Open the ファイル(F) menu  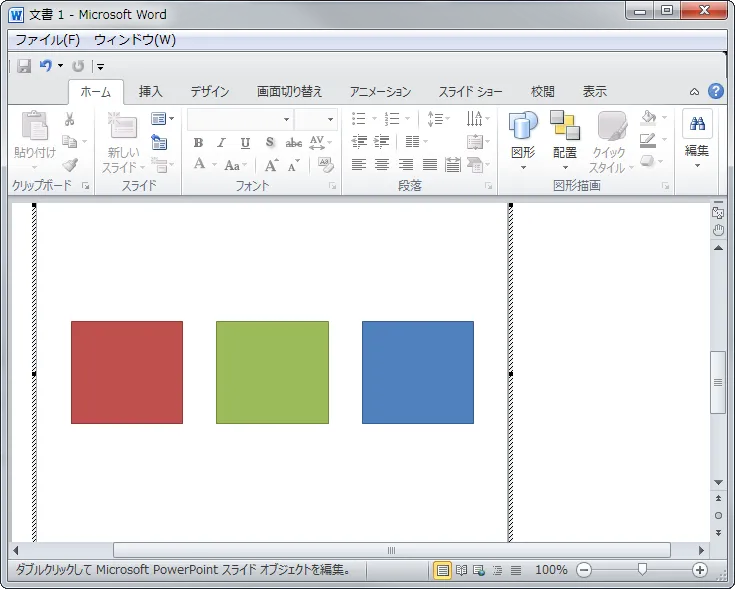47,40
